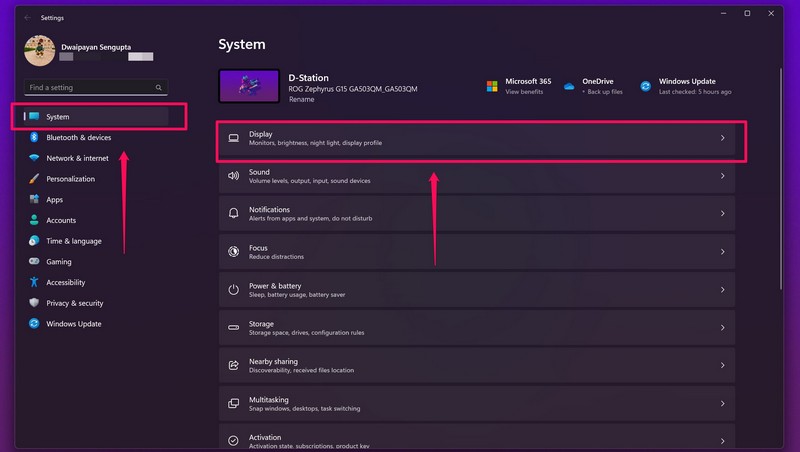Go to Accounts in the sidebar
The height and width of the screenshot is (452, 800).
point(60,220)
